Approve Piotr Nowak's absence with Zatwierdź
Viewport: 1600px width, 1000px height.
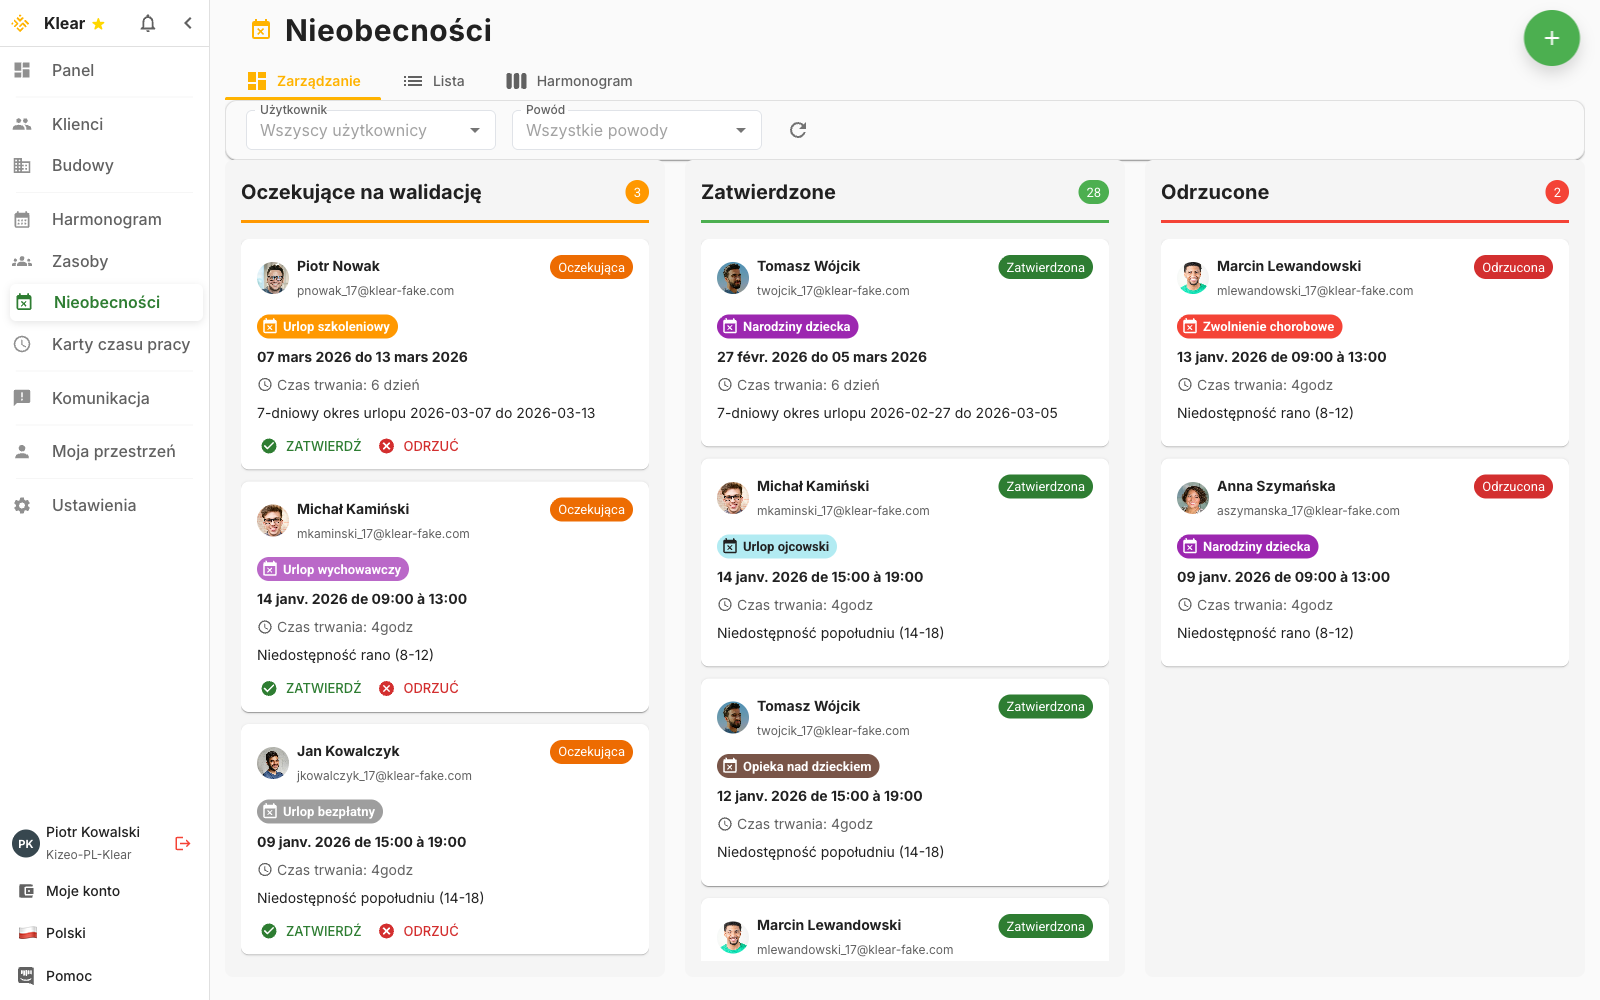(311, 446)
